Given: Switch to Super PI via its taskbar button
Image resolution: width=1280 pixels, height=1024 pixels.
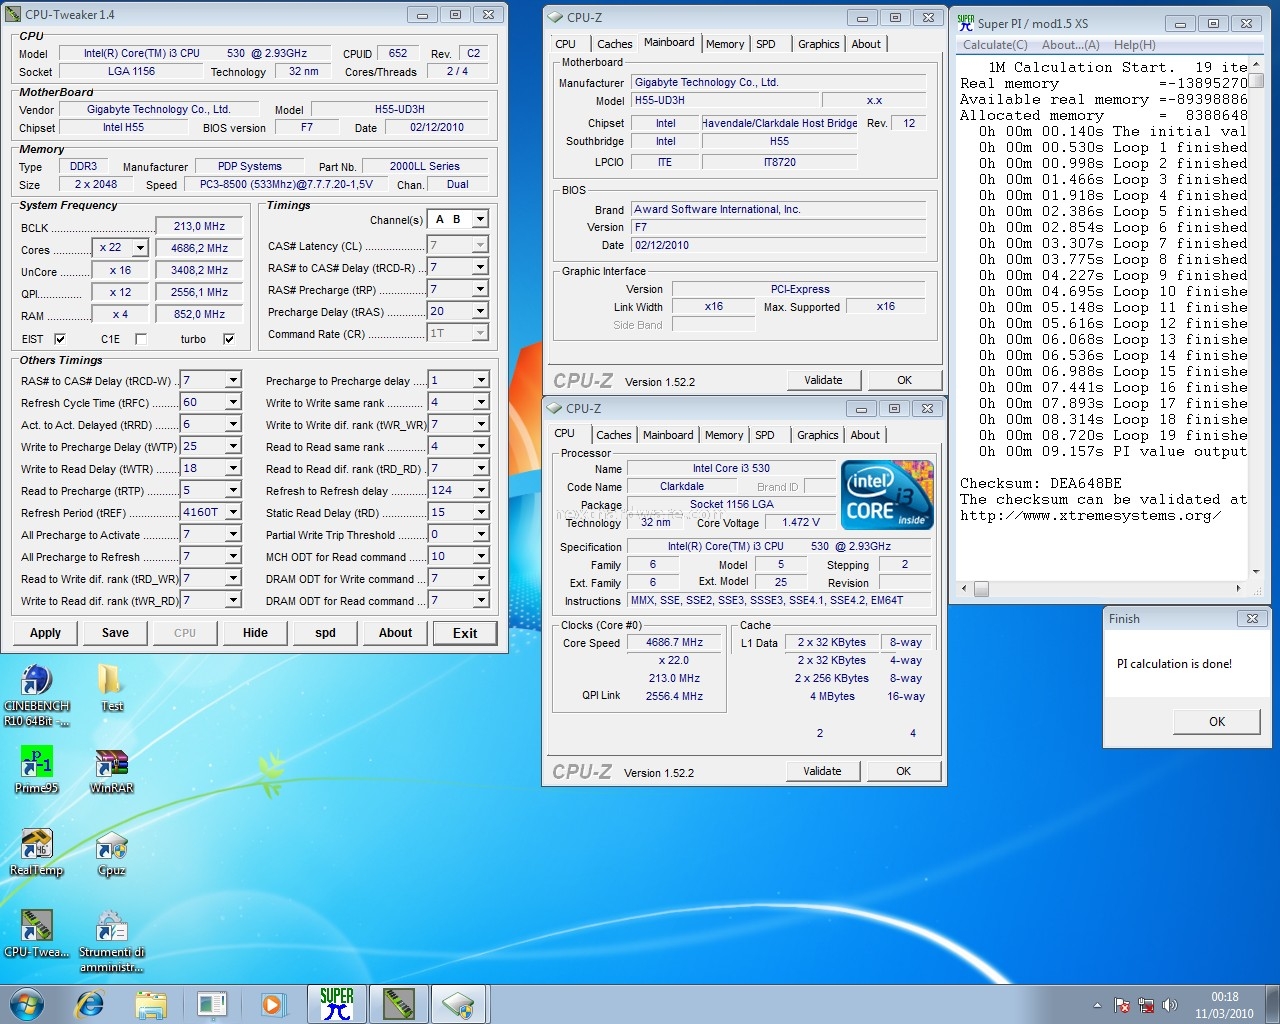Looking at the screenshot, I should coord(337,1004).
